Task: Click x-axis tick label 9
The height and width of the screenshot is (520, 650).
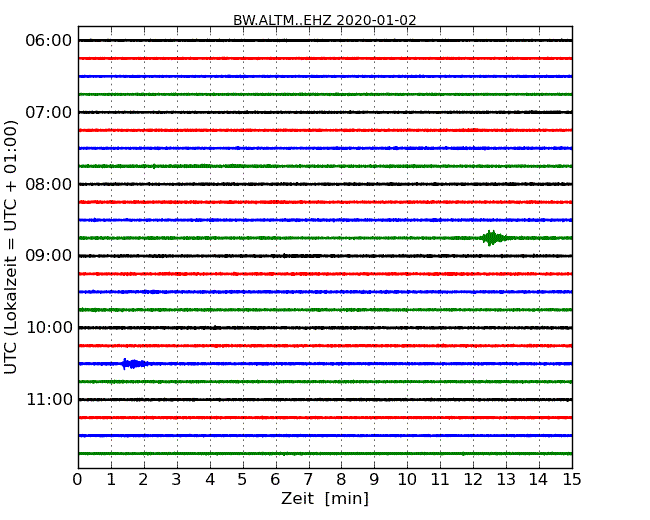Action: [374, 480]
